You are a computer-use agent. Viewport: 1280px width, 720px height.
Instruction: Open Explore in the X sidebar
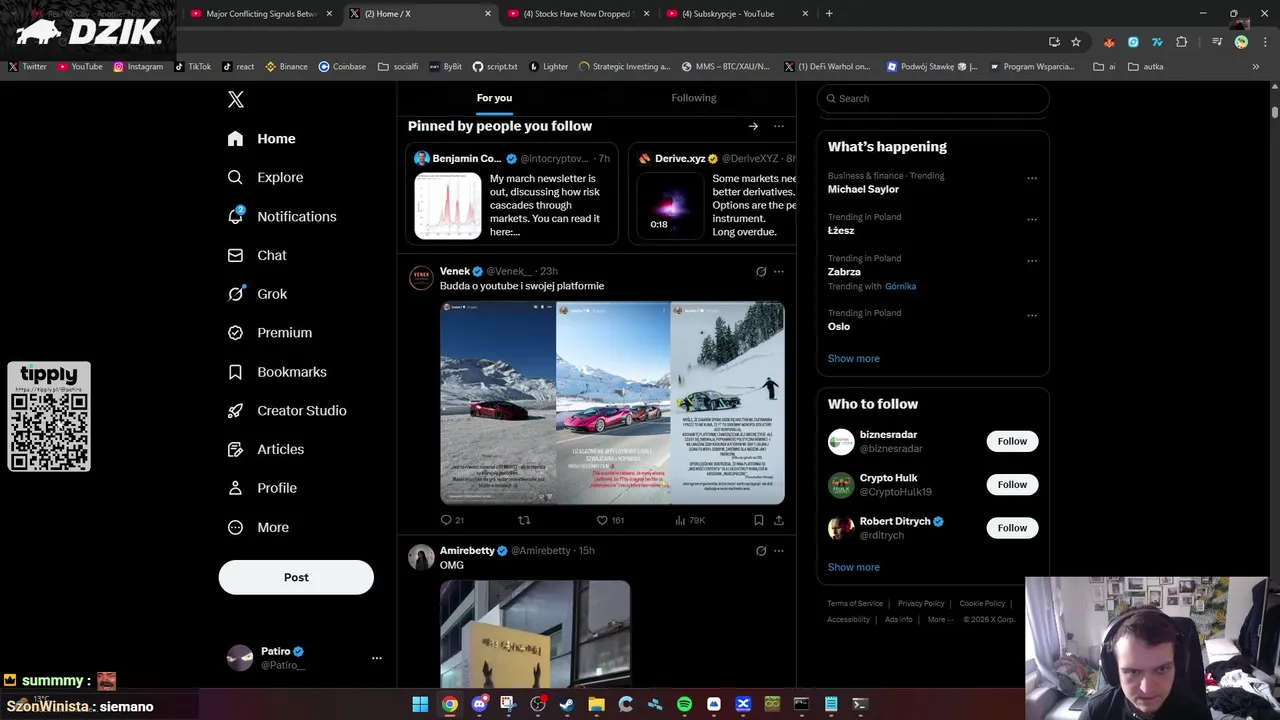point(266,177)
